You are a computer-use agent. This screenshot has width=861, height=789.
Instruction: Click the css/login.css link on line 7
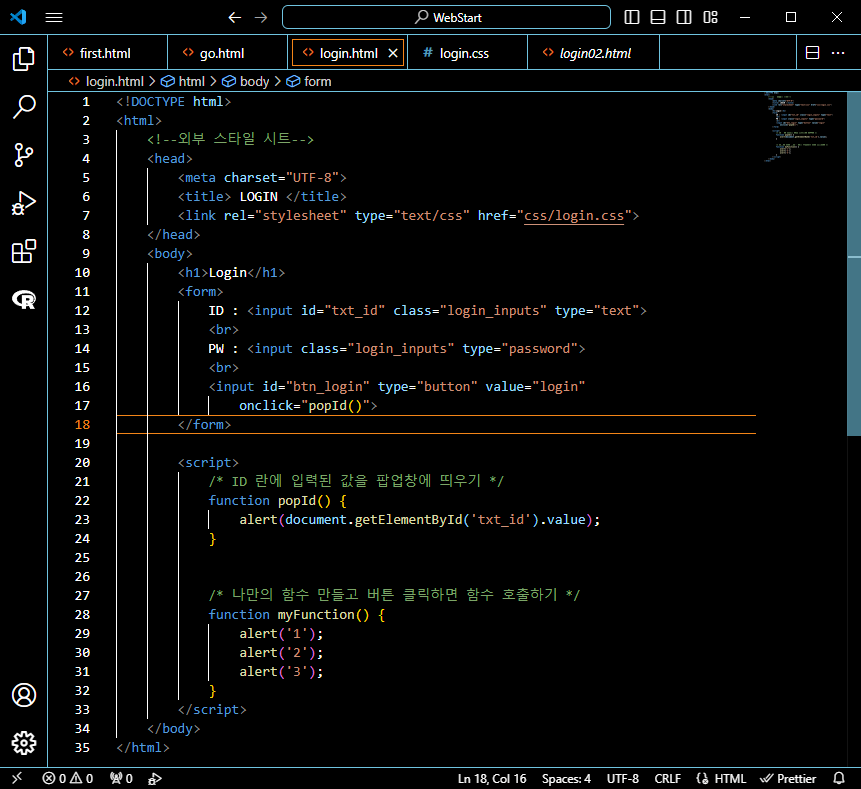[x=574, y=215]
